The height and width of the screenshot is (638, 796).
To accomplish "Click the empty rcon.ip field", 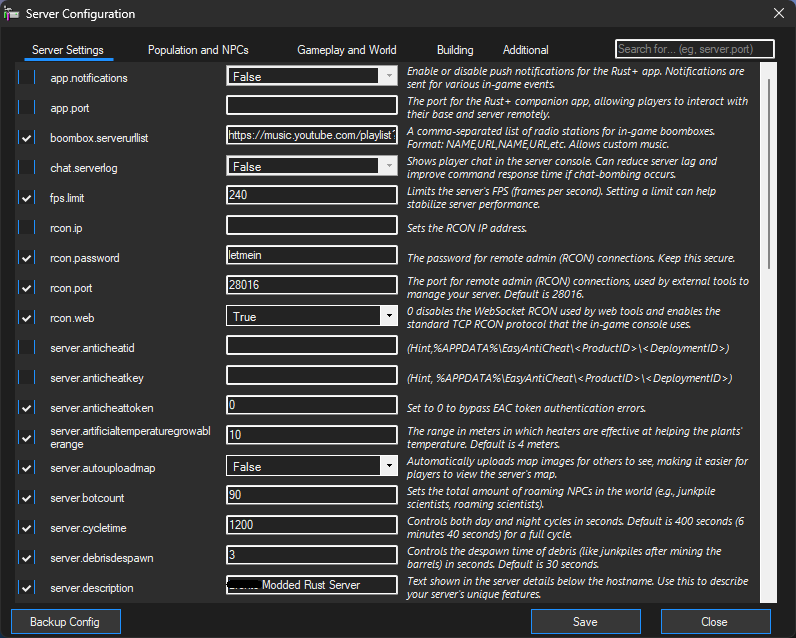I will (312, 225).
